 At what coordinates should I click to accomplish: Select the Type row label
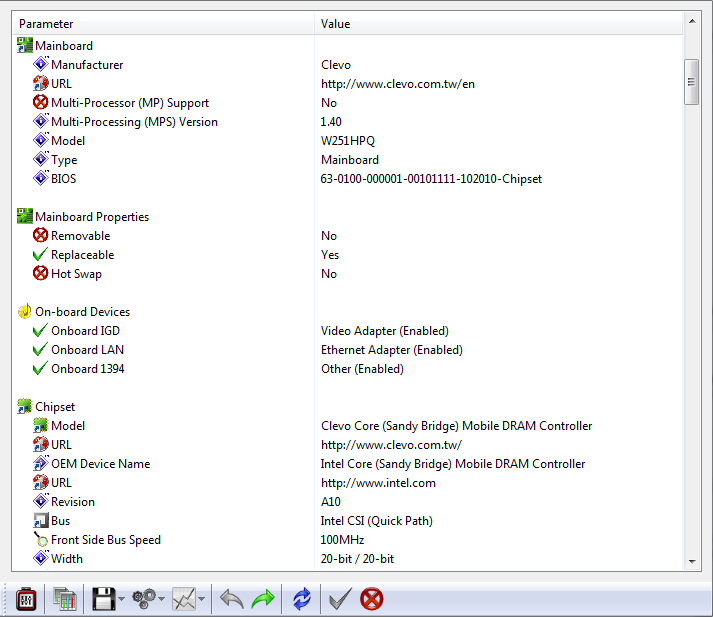click(64, 160)
